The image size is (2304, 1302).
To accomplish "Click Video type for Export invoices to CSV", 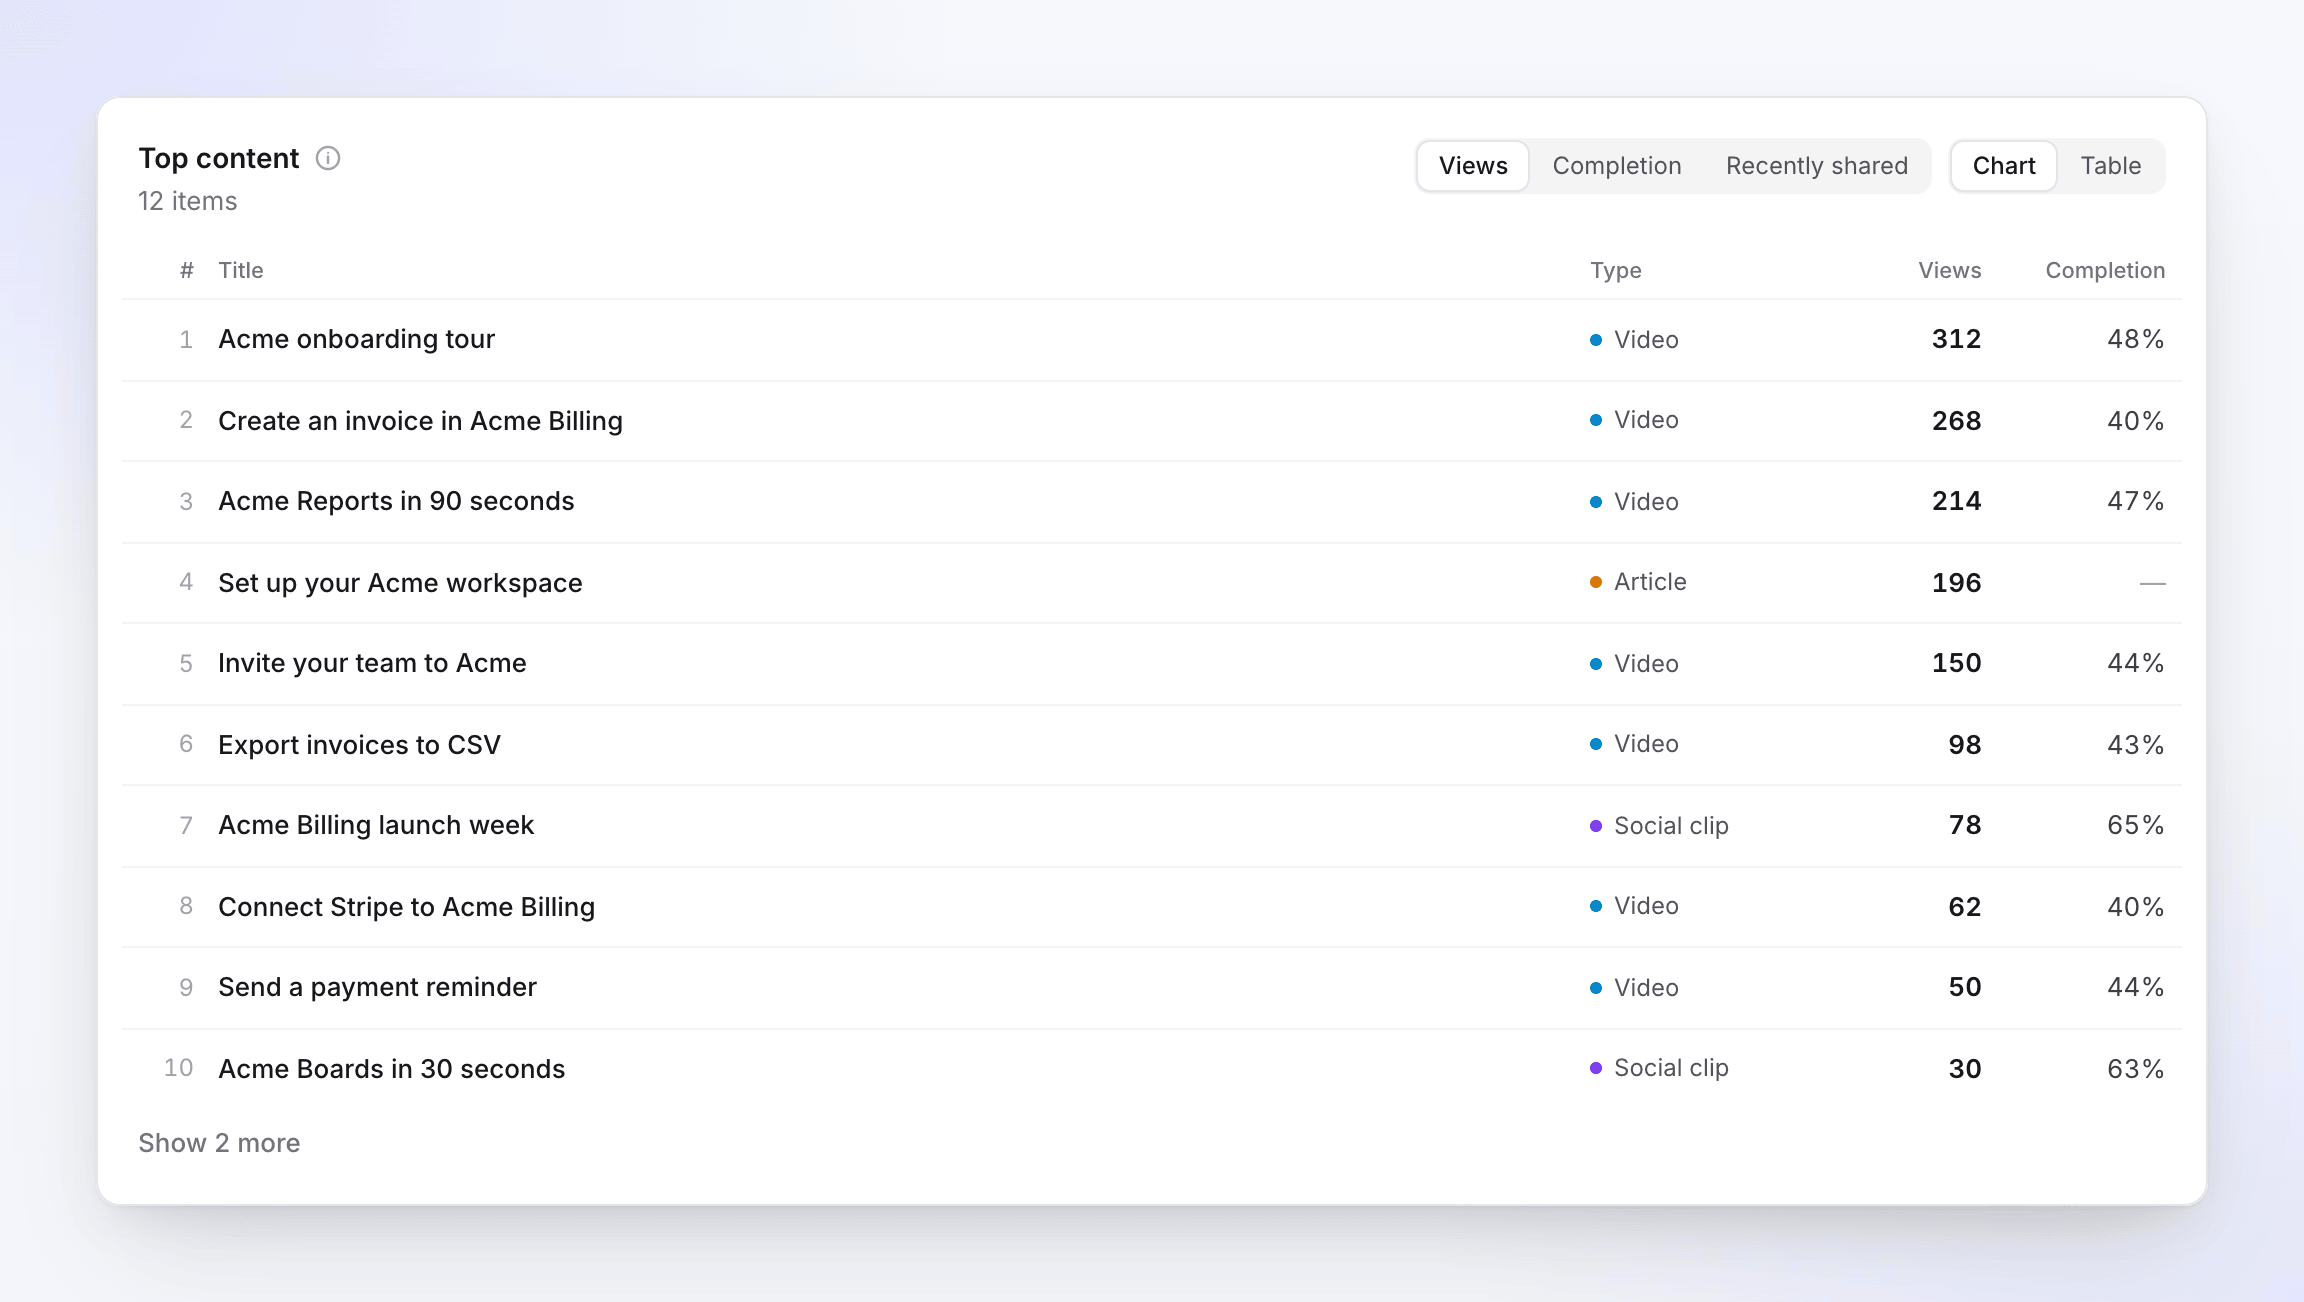I will click(x=1634, y=744).
